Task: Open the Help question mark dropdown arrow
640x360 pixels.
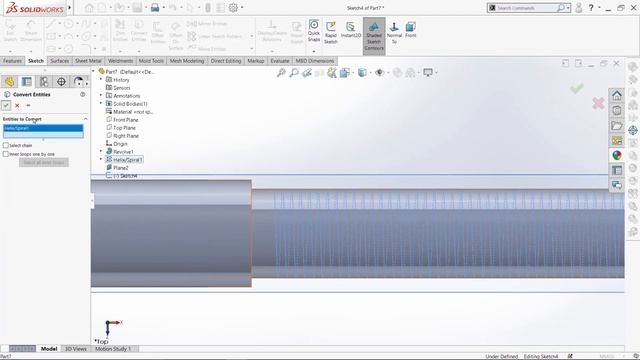Action: [599, 8]
